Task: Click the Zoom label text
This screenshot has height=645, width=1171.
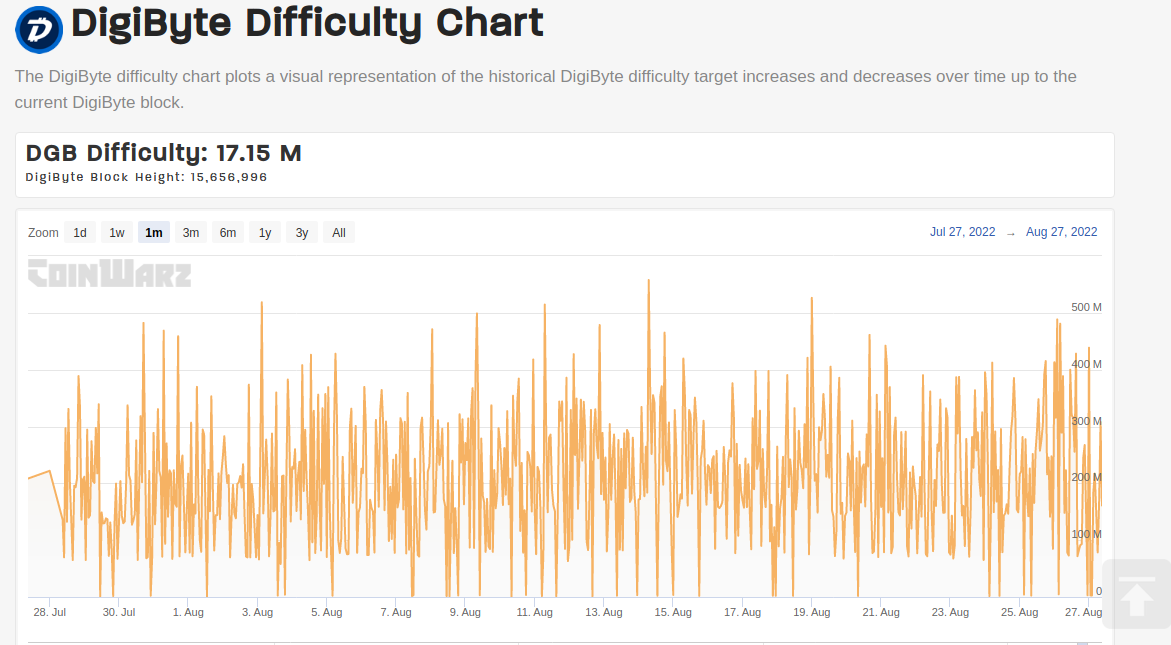Action: pos(43,233)
